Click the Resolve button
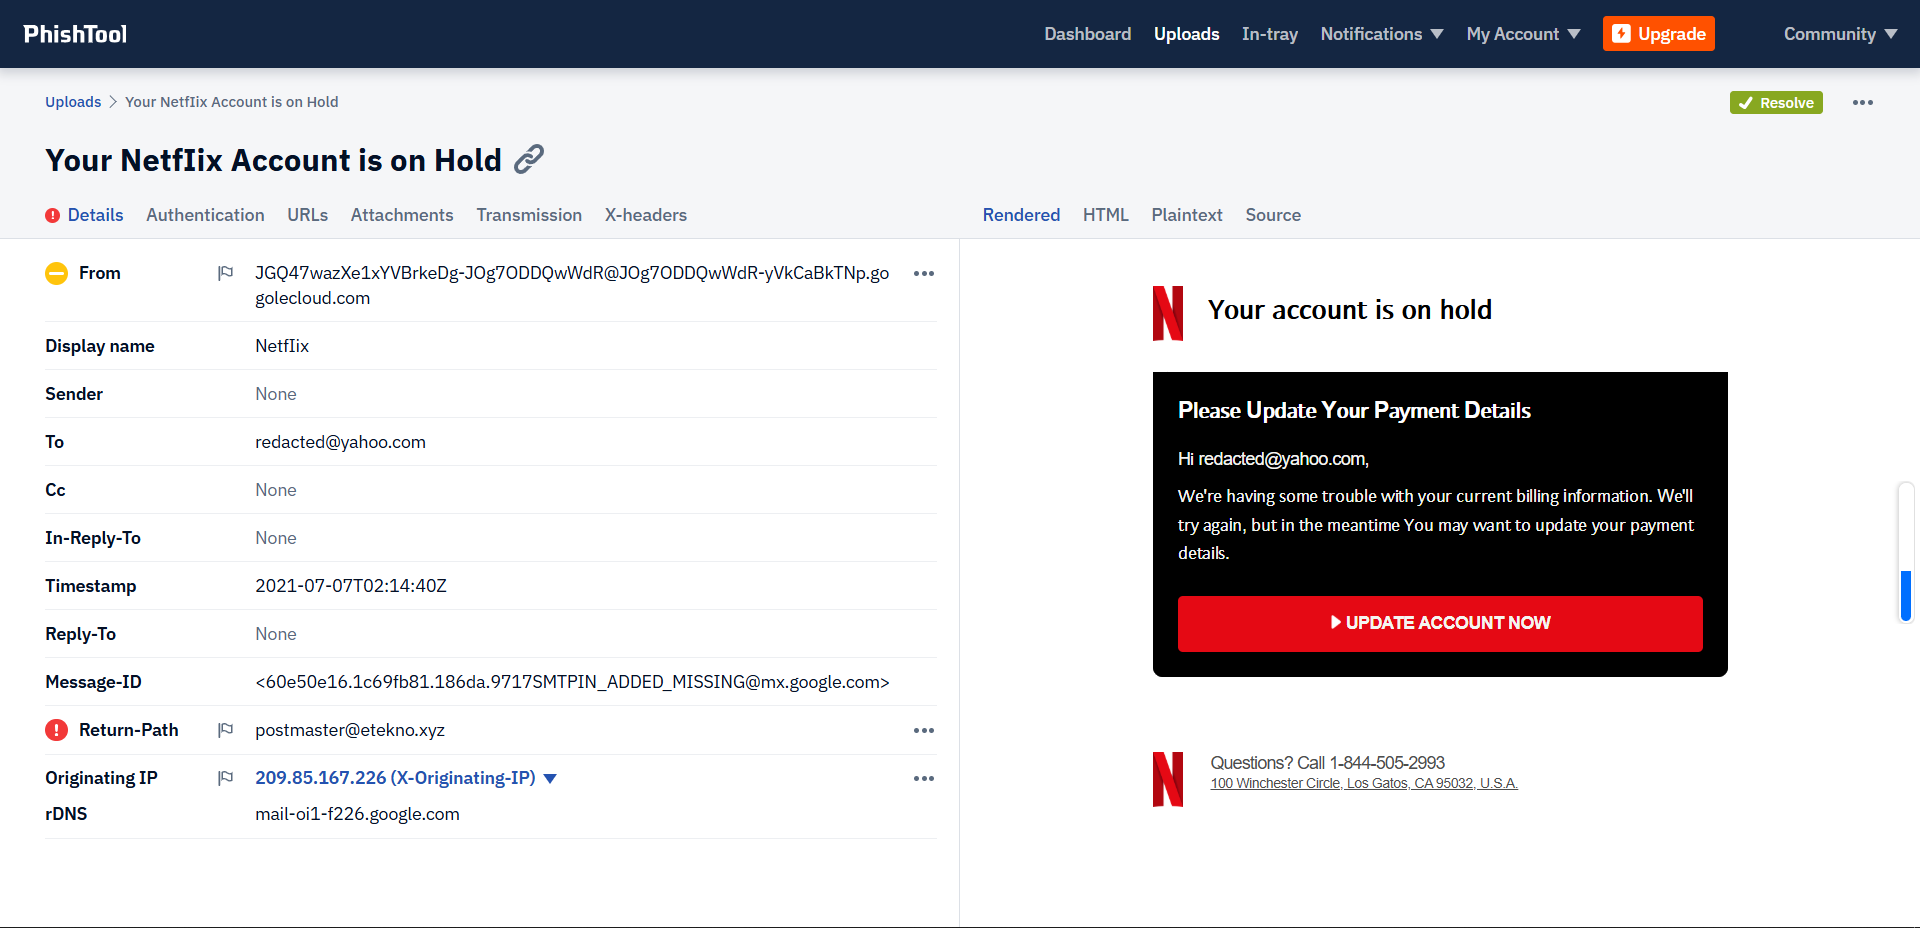The image size is (1920, 928). pos(1776,102)
